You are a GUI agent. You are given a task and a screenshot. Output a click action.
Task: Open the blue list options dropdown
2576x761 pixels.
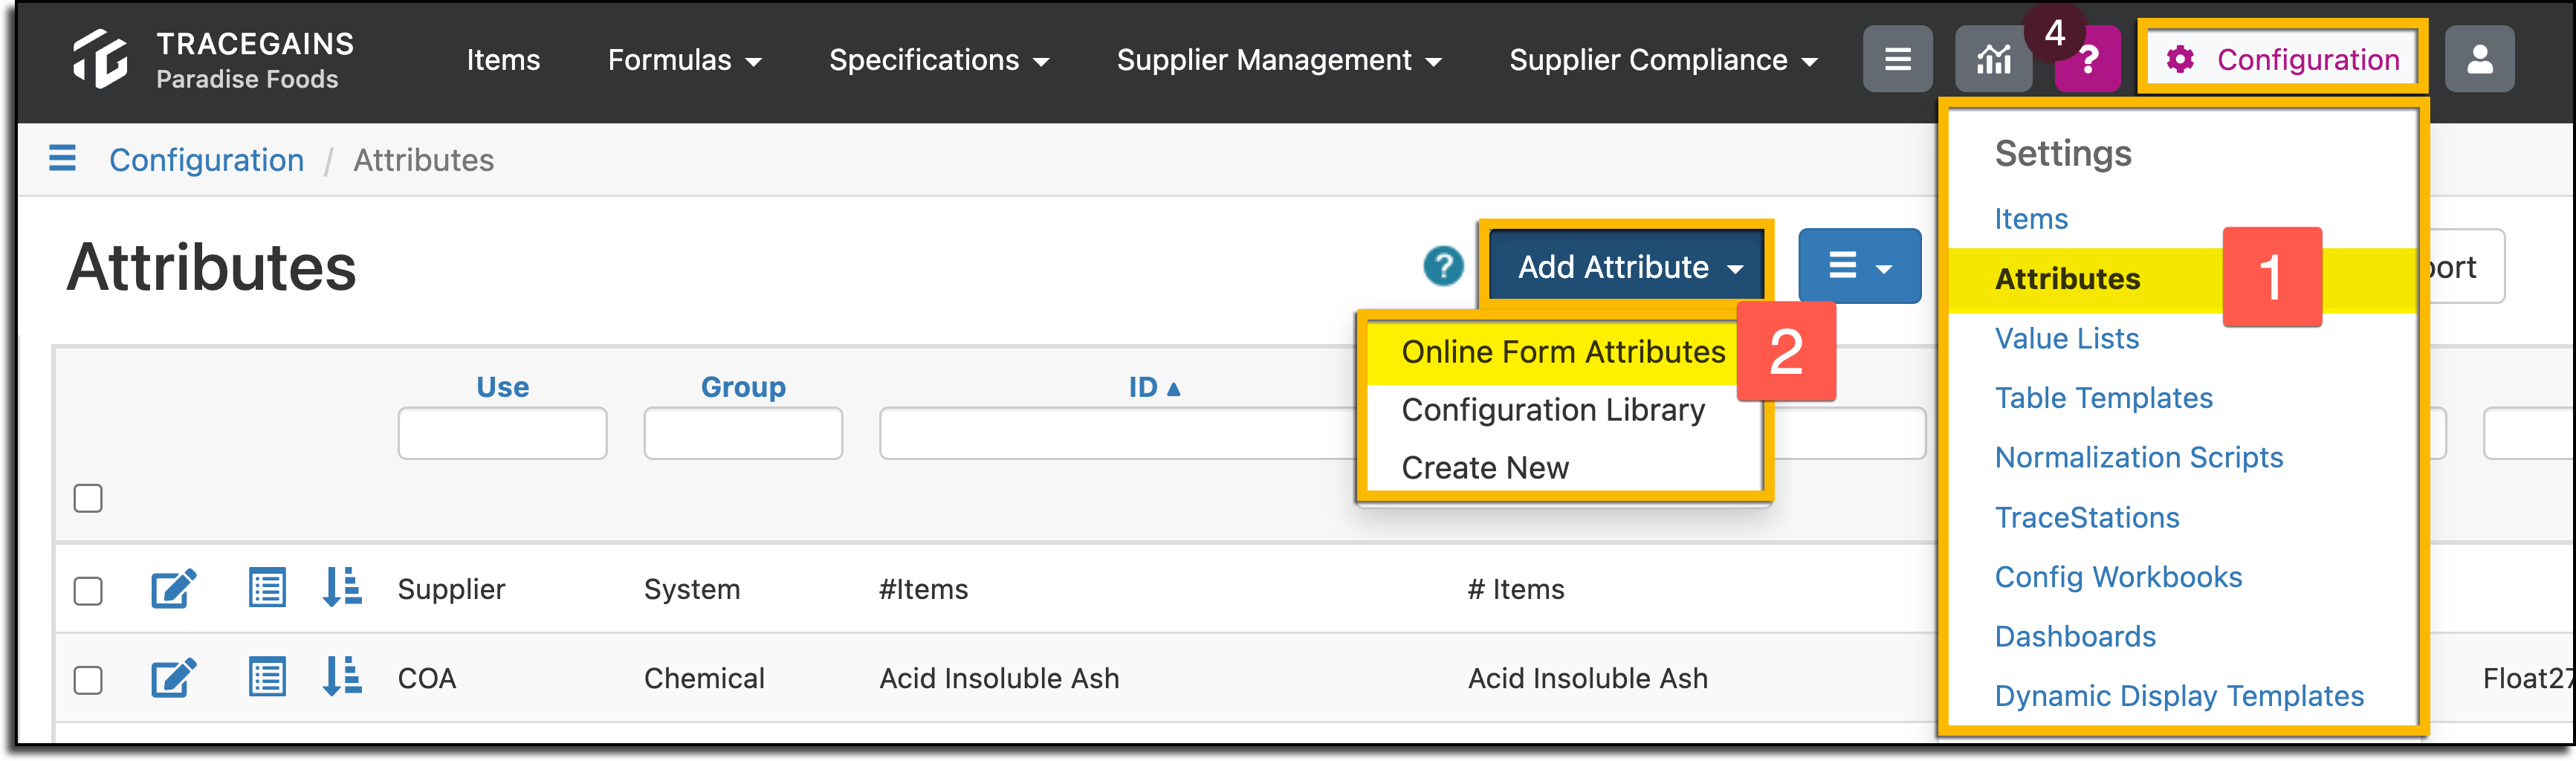coord(1859,266)
